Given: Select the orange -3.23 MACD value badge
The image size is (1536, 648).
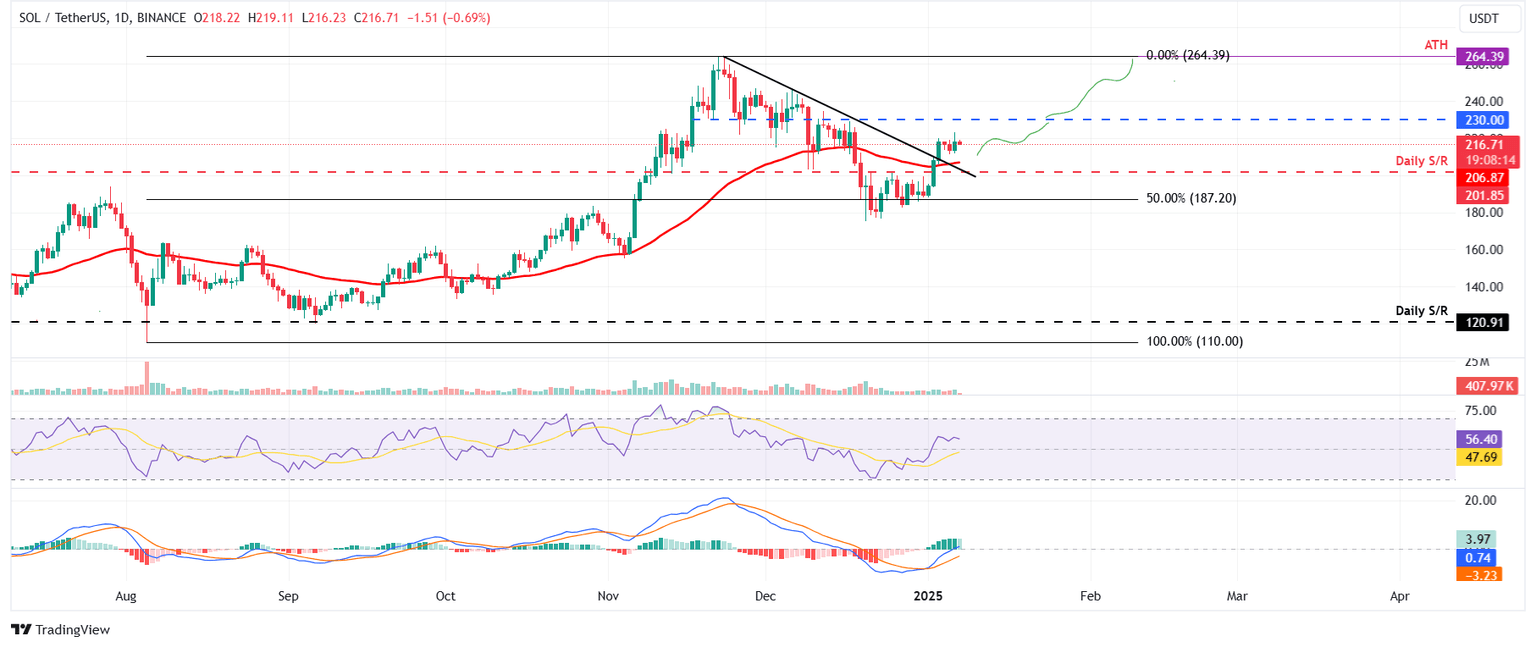Looking at the screenshot, I should (1482, 575).
